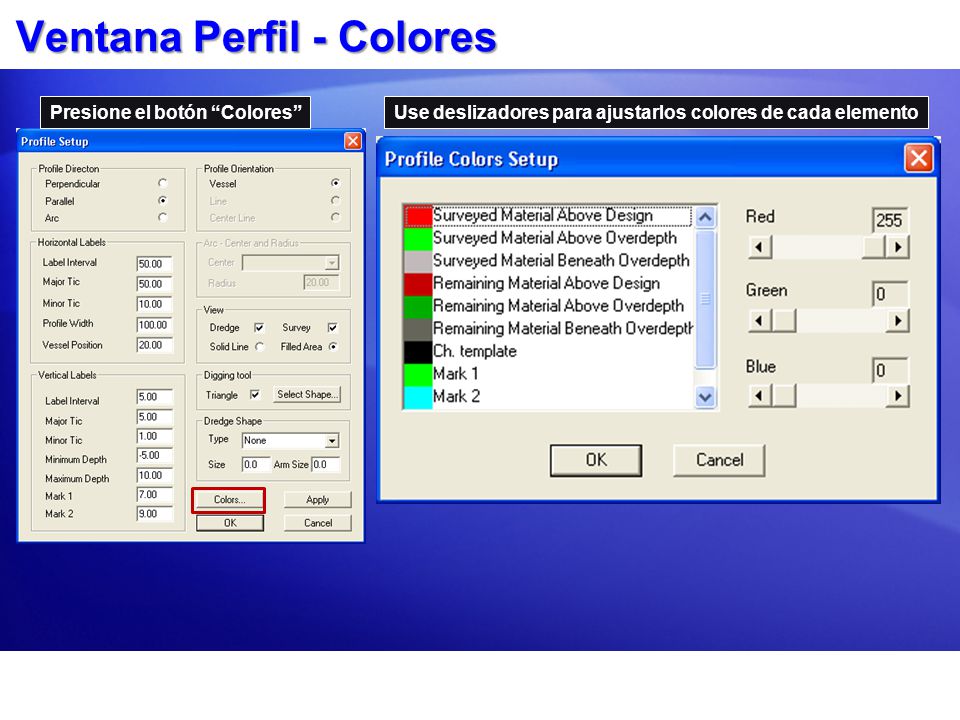Click Horizontal Label Interval field
The image size is (960, 720).
(154, 264)
